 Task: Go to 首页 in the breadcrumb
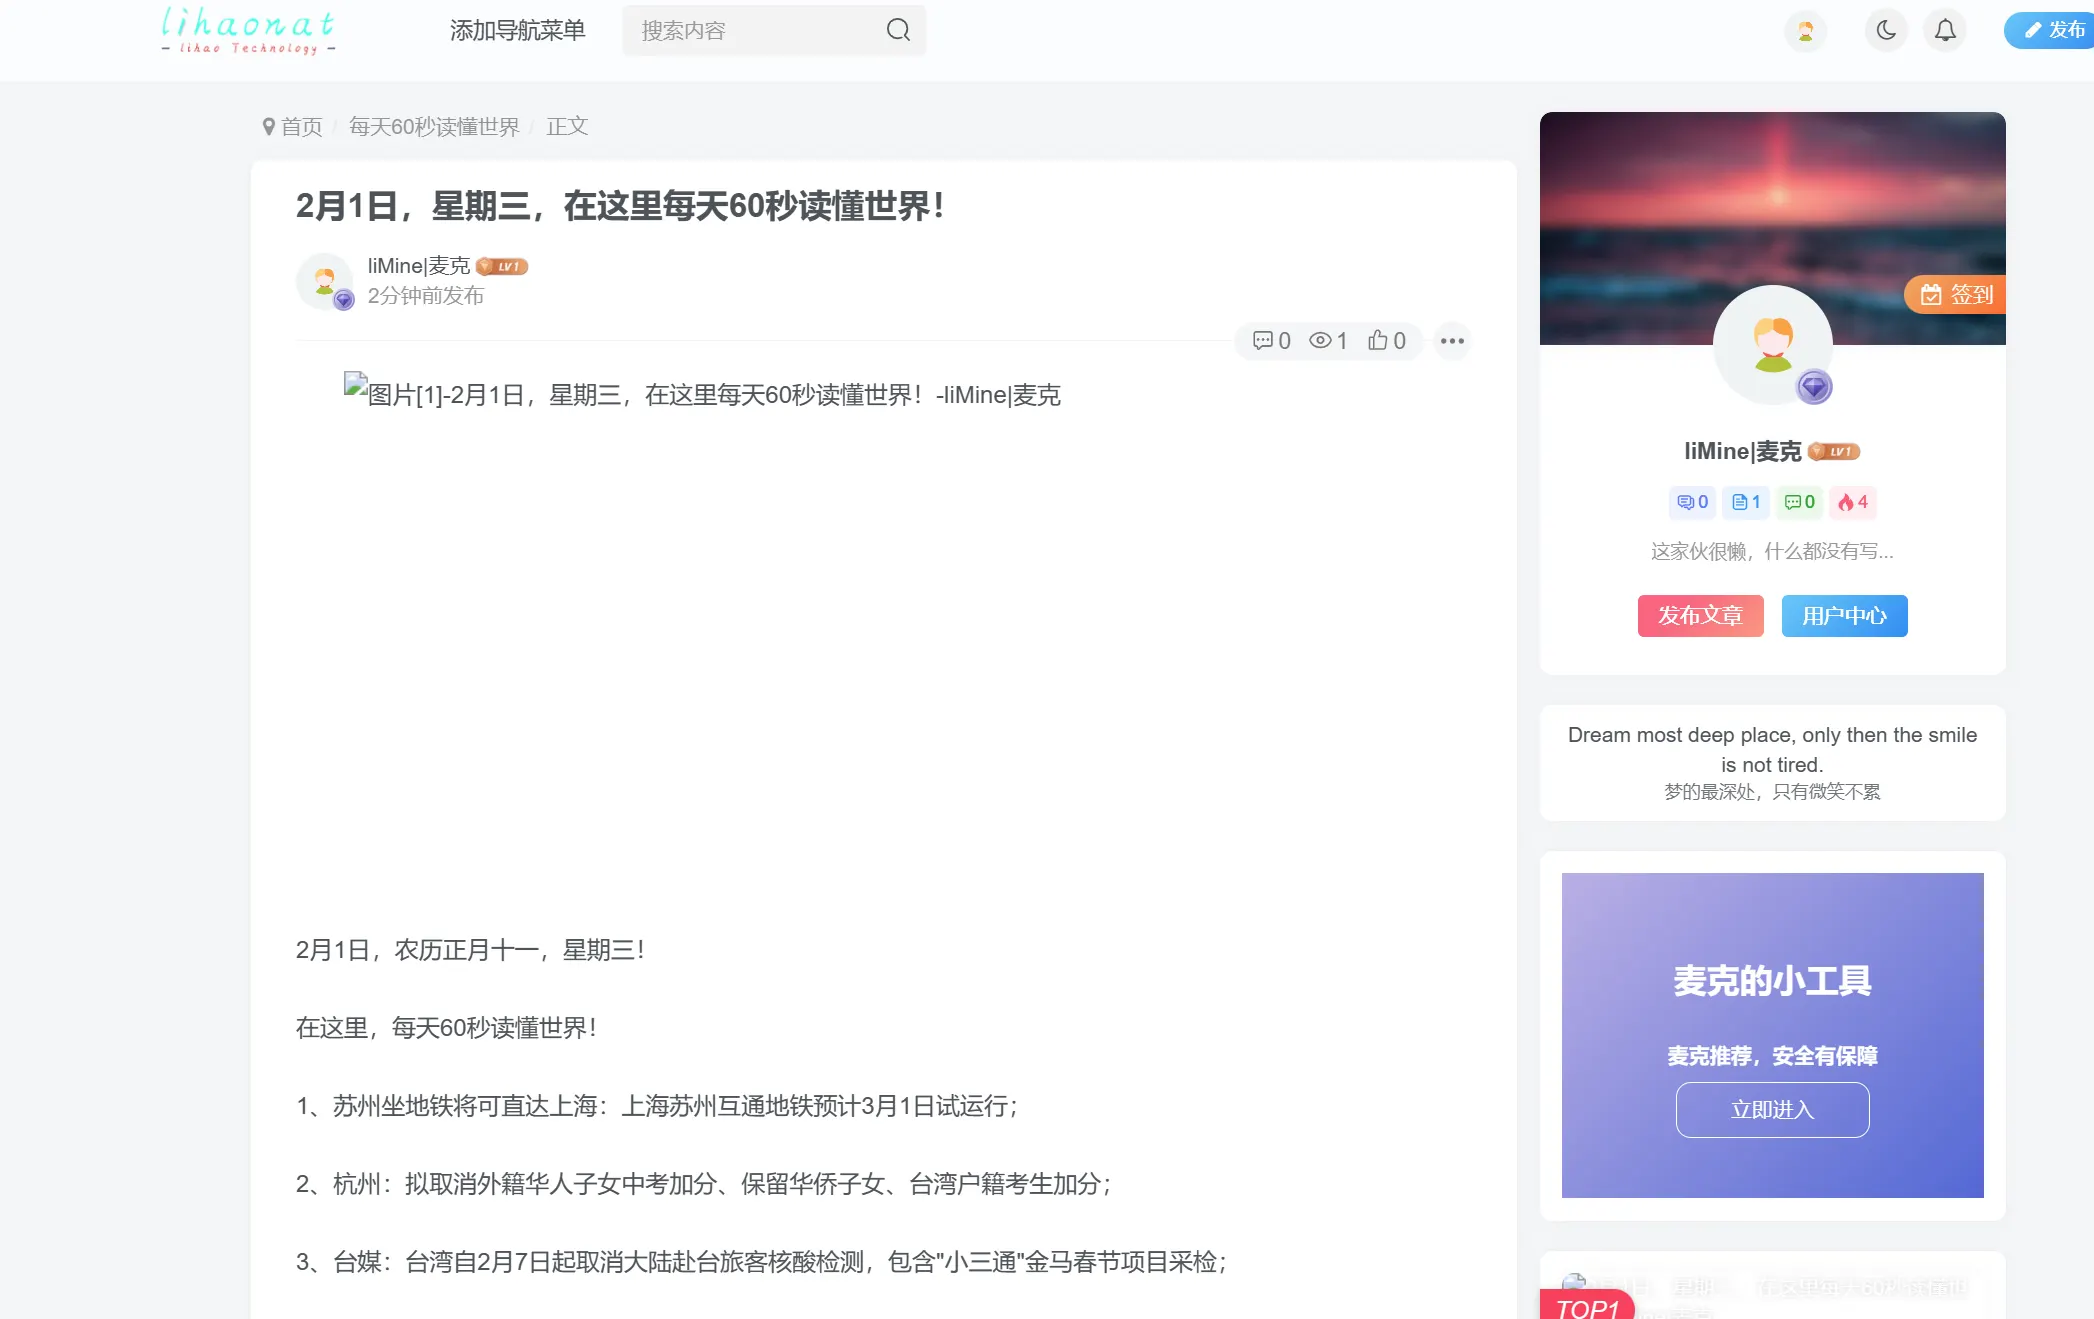coord(301,127)
